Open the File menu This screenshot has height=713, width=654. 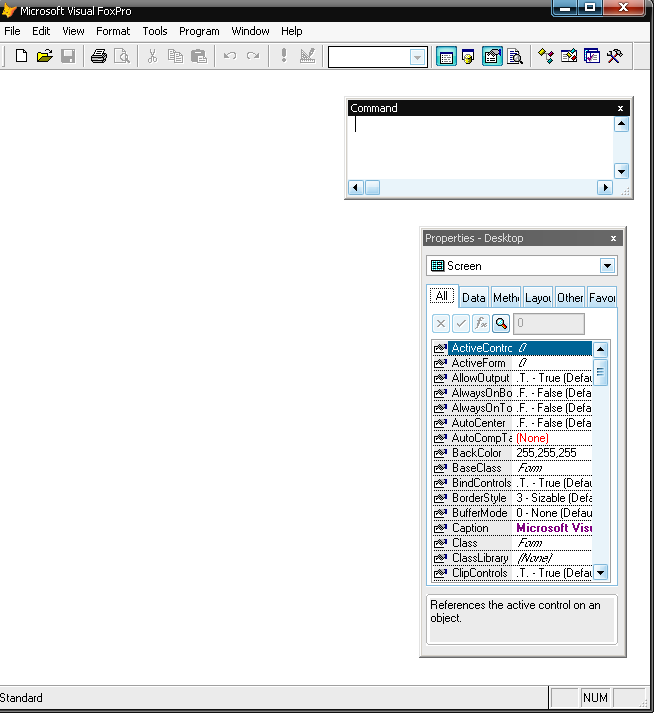(x=12, y=31)
